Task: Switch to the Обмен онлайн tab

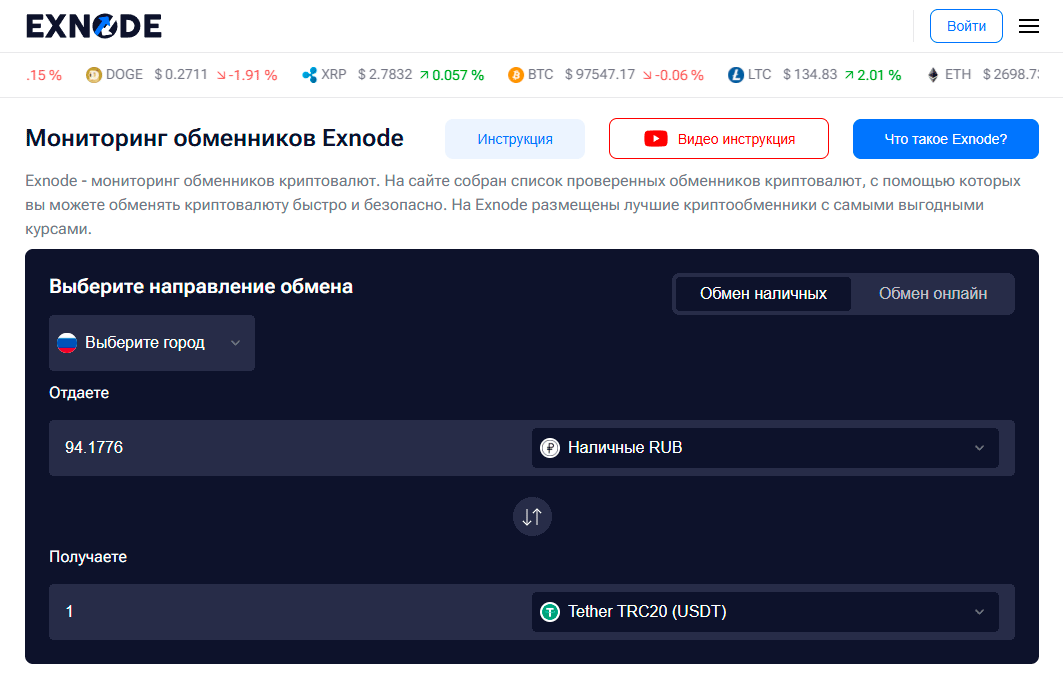Action: click(931, 293)
